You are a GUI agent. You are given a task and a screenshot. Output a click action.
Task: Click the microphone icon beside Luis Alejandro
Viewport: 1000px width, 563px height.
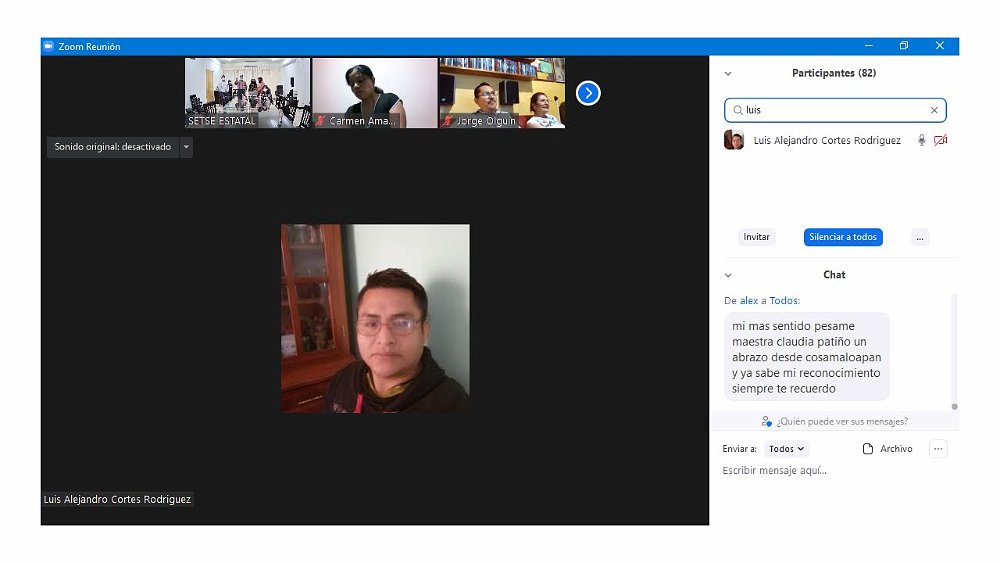(921, 141)
